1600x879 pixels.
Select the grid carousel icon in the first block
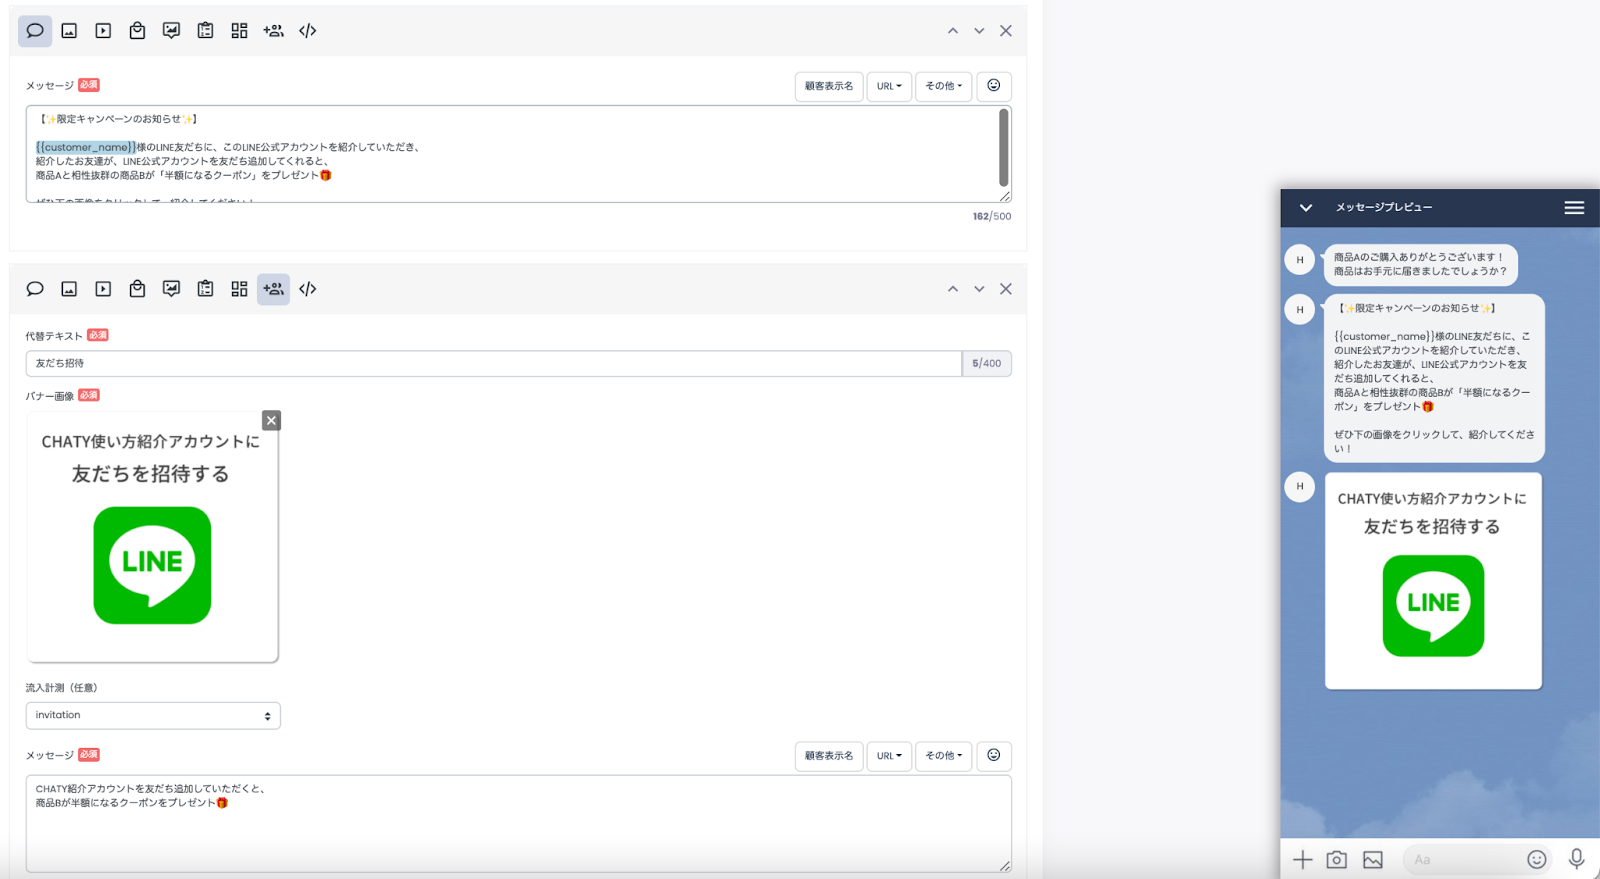point(239,31)
